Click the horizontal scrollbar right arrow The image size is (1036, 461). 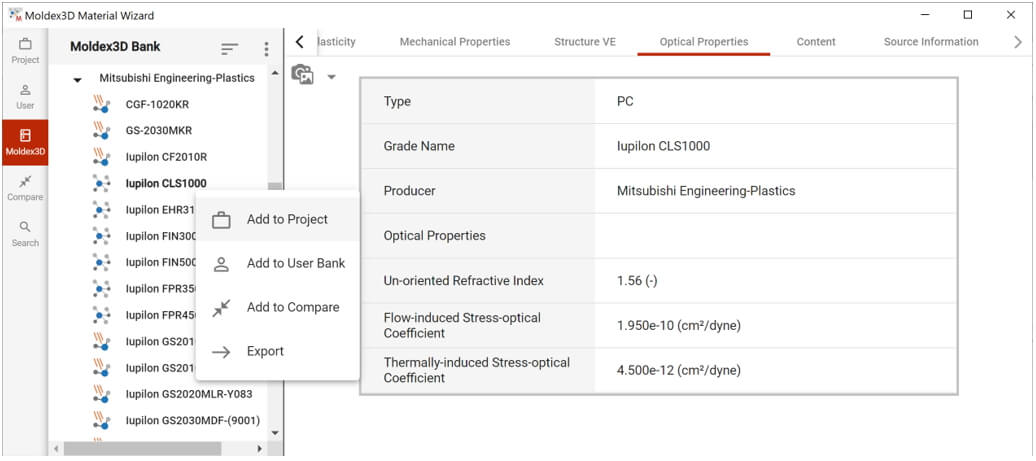(x=260, y=448)
